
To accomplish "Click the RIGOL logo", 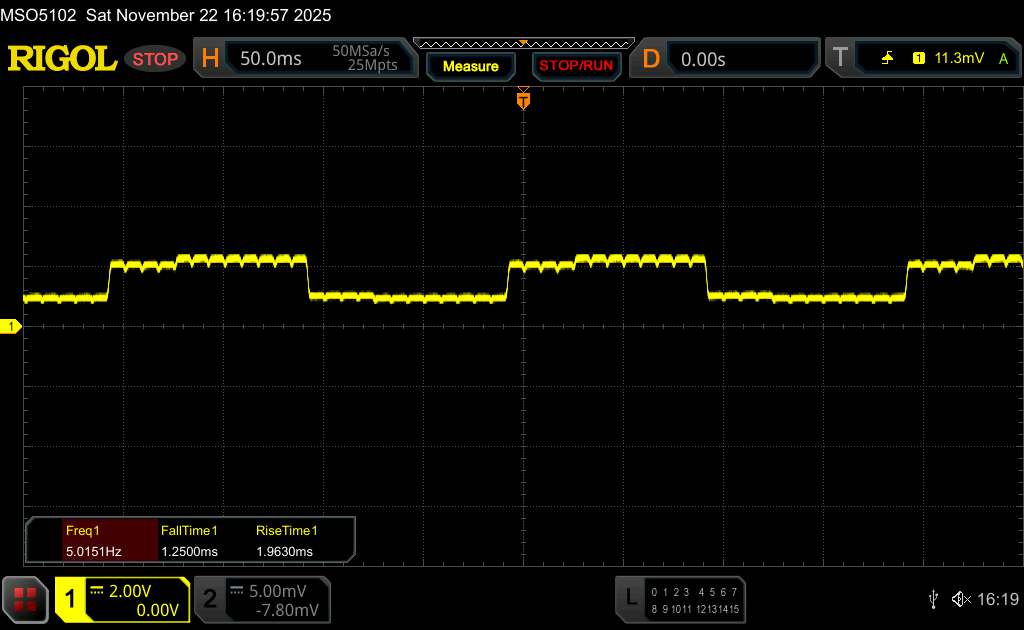I will (62, 59).
